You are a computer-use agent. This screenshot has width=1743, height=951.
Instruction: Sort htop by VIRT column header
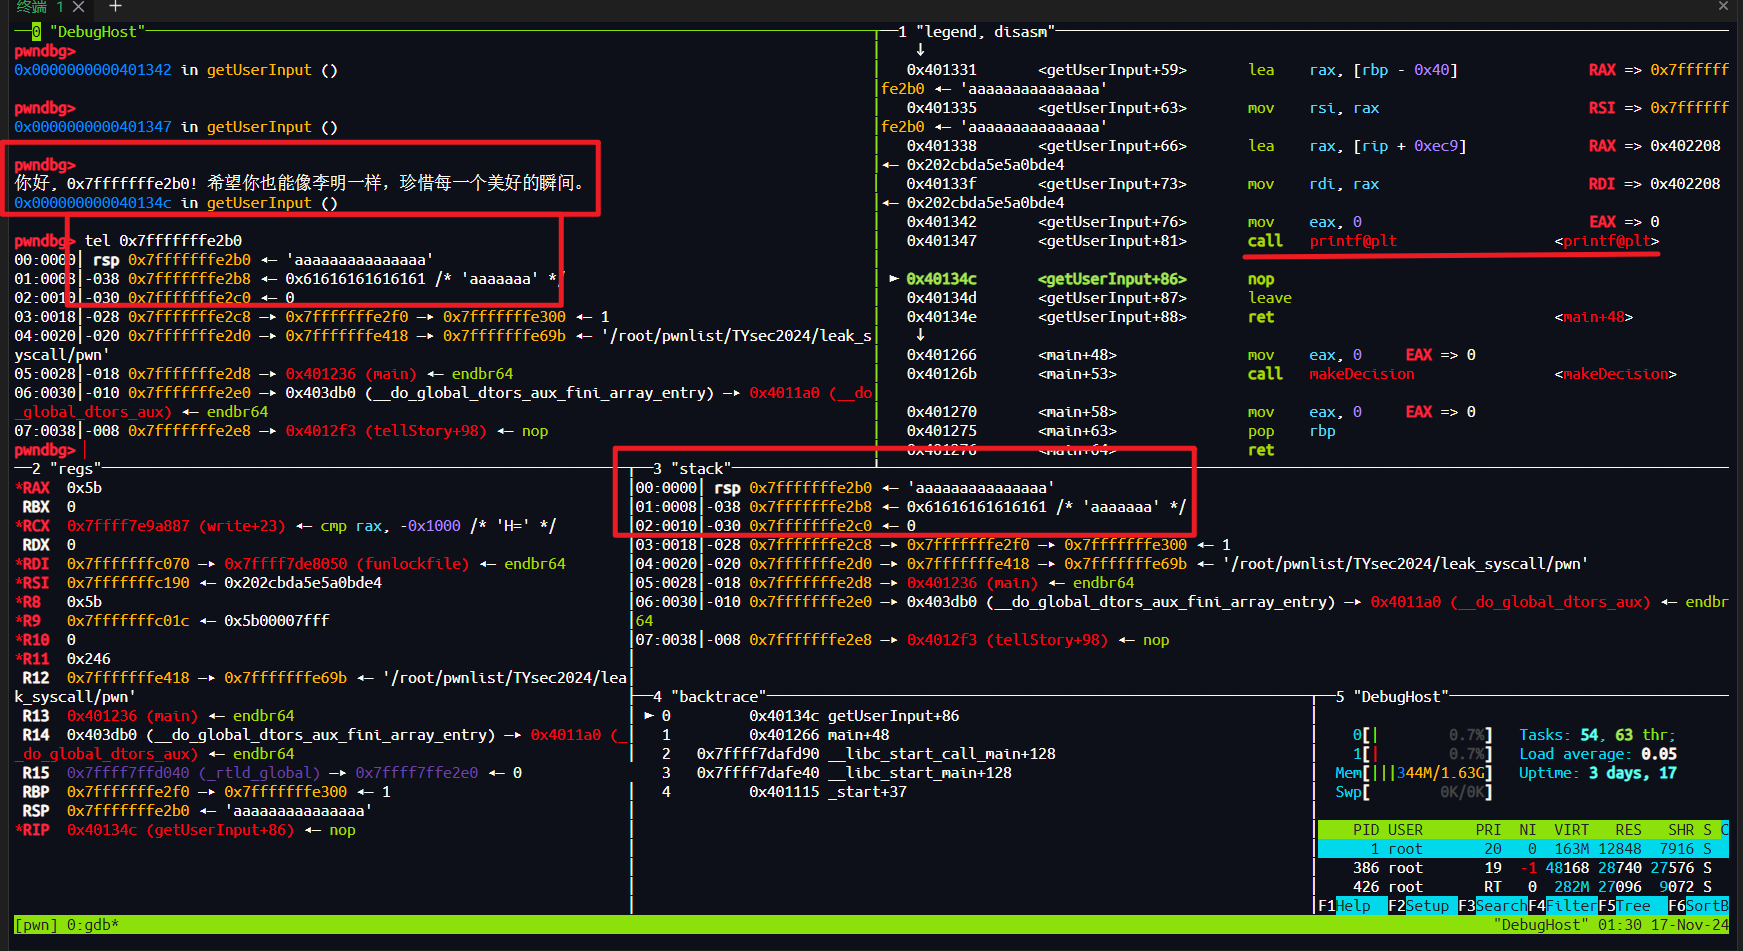(1571, 830)
